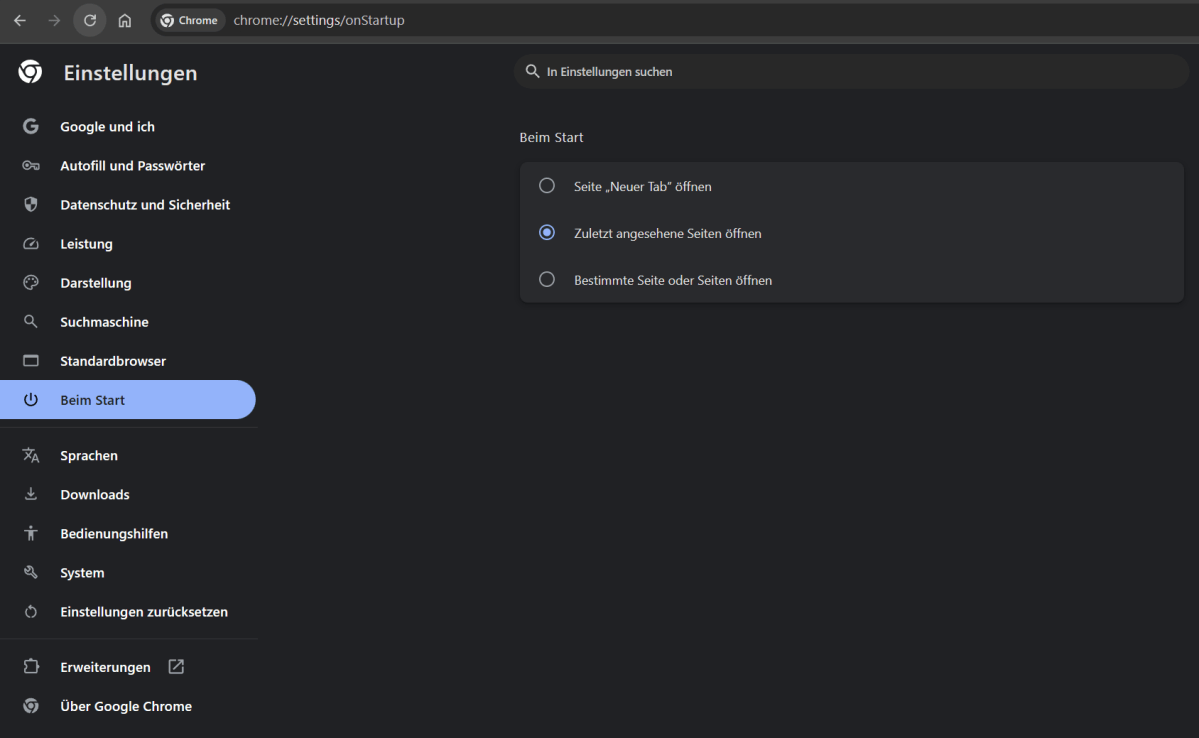The height and width of the screenshot is (738, 1199).
Task: Click the download arrow icon
Action: [31, 494]
